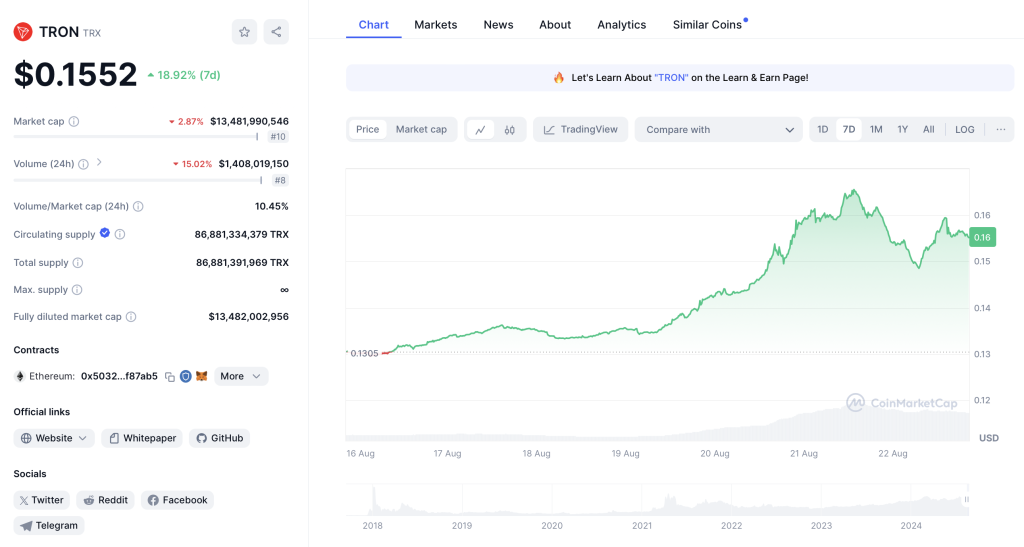Click the share icon next to TRON
This screenshot has height=547, width=1024.
tap(276, 32)
